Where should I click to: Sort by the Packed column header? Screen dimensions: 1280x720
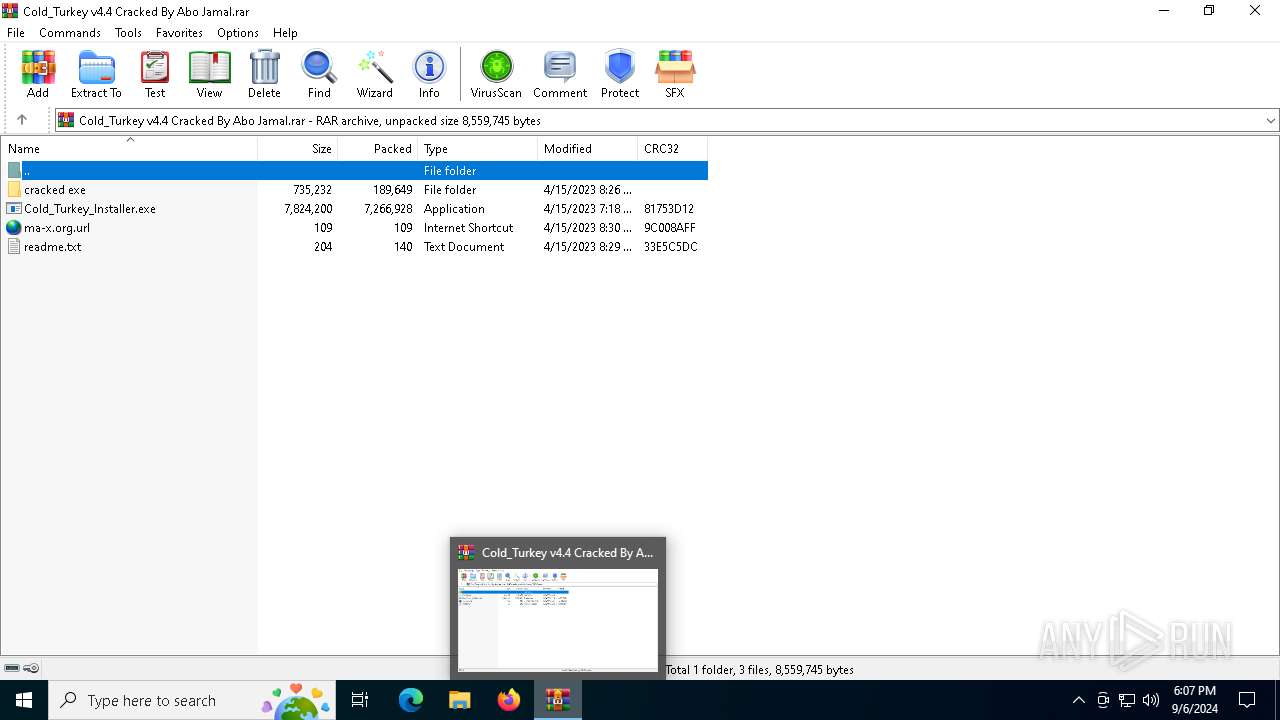pyautogui.click(x=378, y=148)
